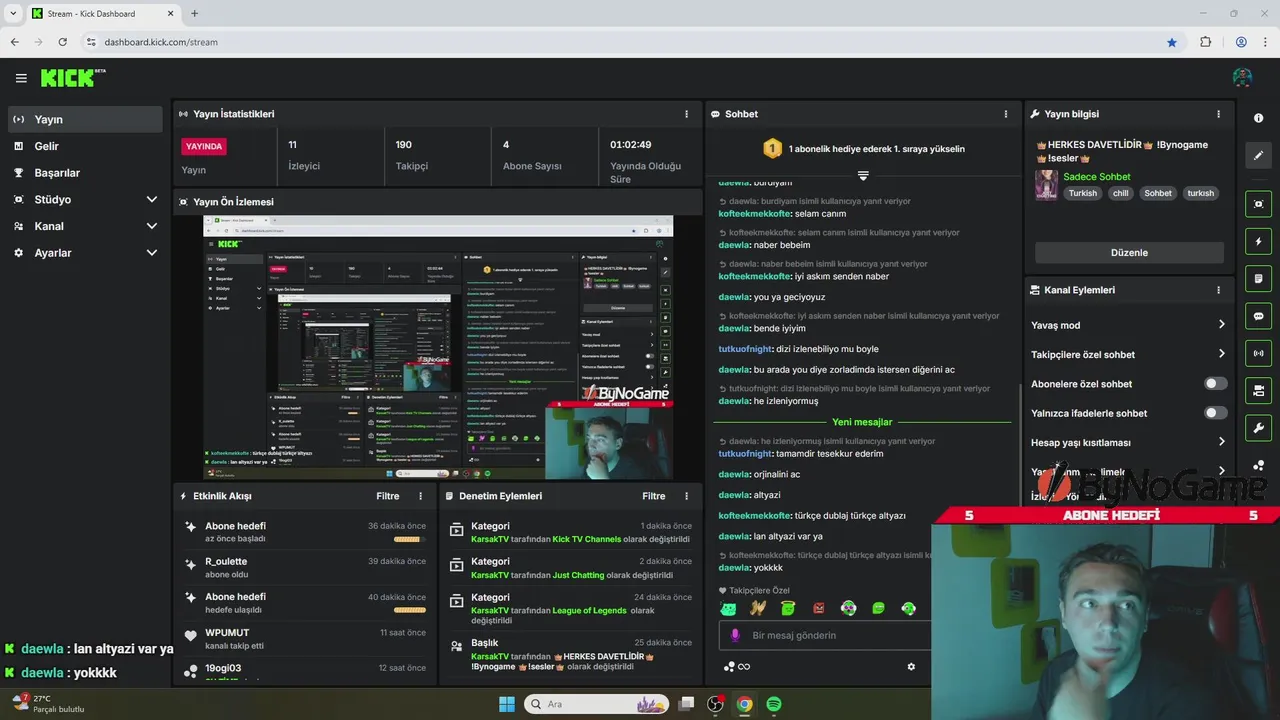Open the Sadece Sohbet category link

1096,177
